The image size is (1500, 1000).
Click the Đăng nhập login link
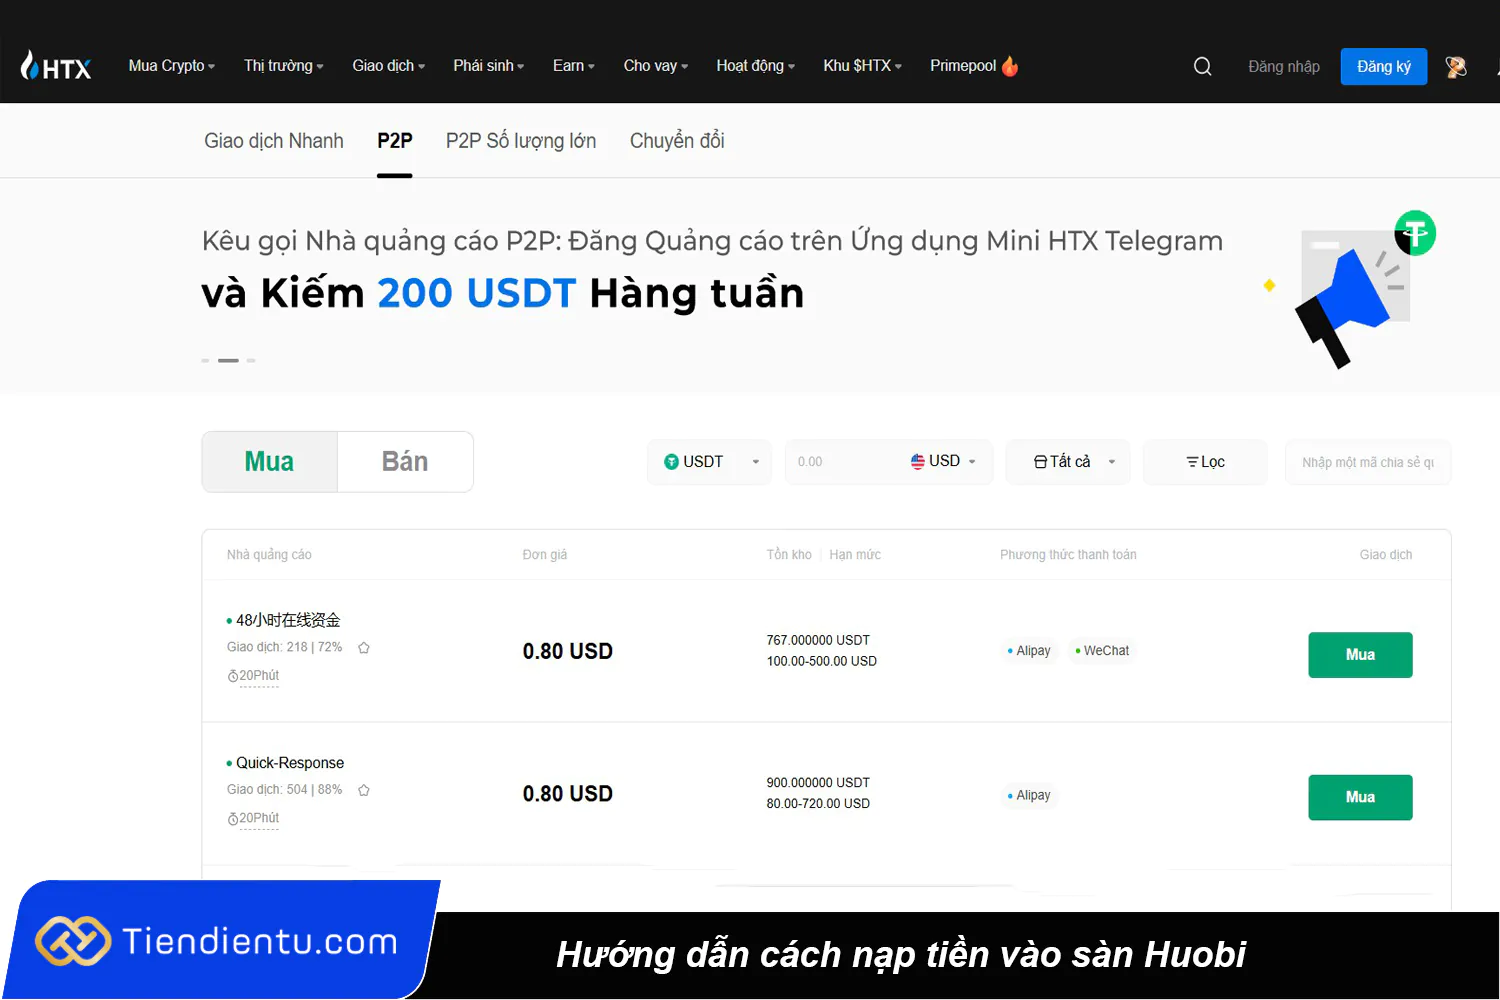pos(1284,67)
